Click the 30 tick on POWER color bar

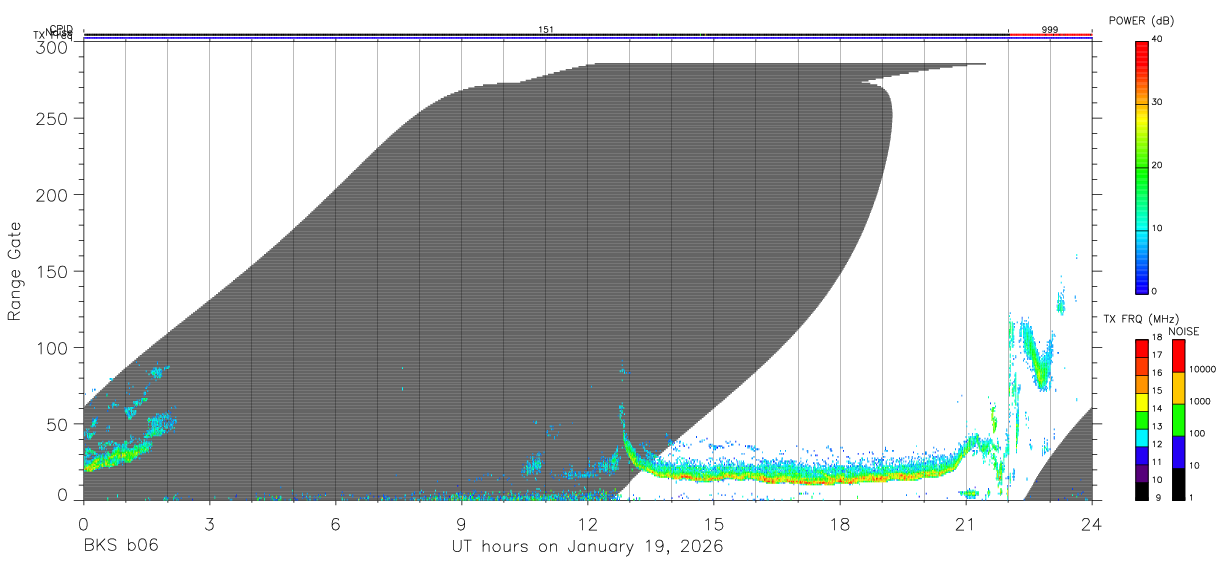(x=1159, y=103)
